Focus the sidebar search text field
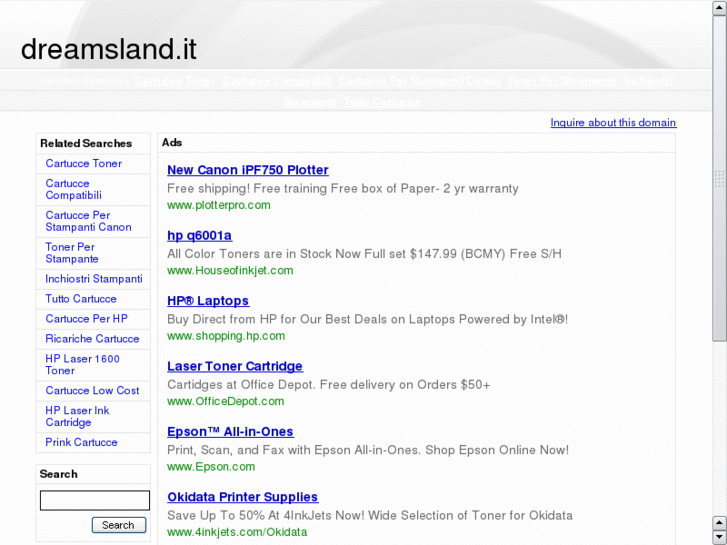Viewport: 727px width, 545px height. coord(95,500)
